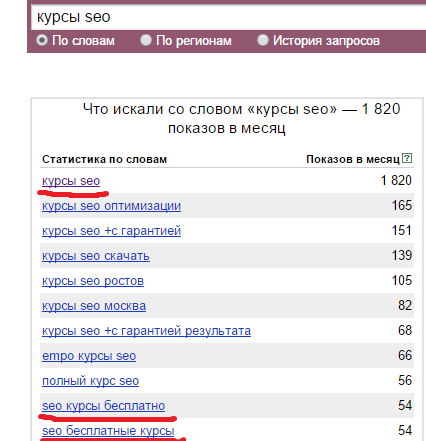
Task: Select the 'По регионам' radio button
Action: (146, 40)
